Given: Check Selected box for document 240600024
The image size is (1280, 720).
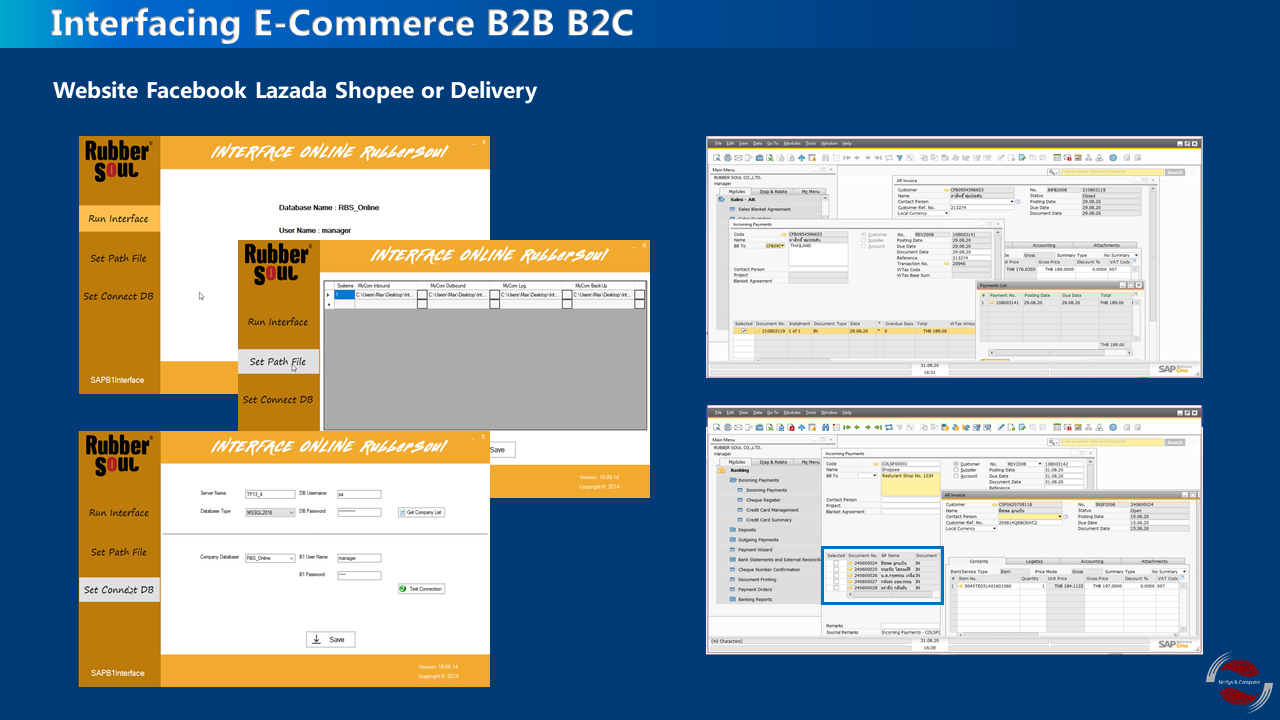Looking at the screenshot, I should tap(836, 563).
